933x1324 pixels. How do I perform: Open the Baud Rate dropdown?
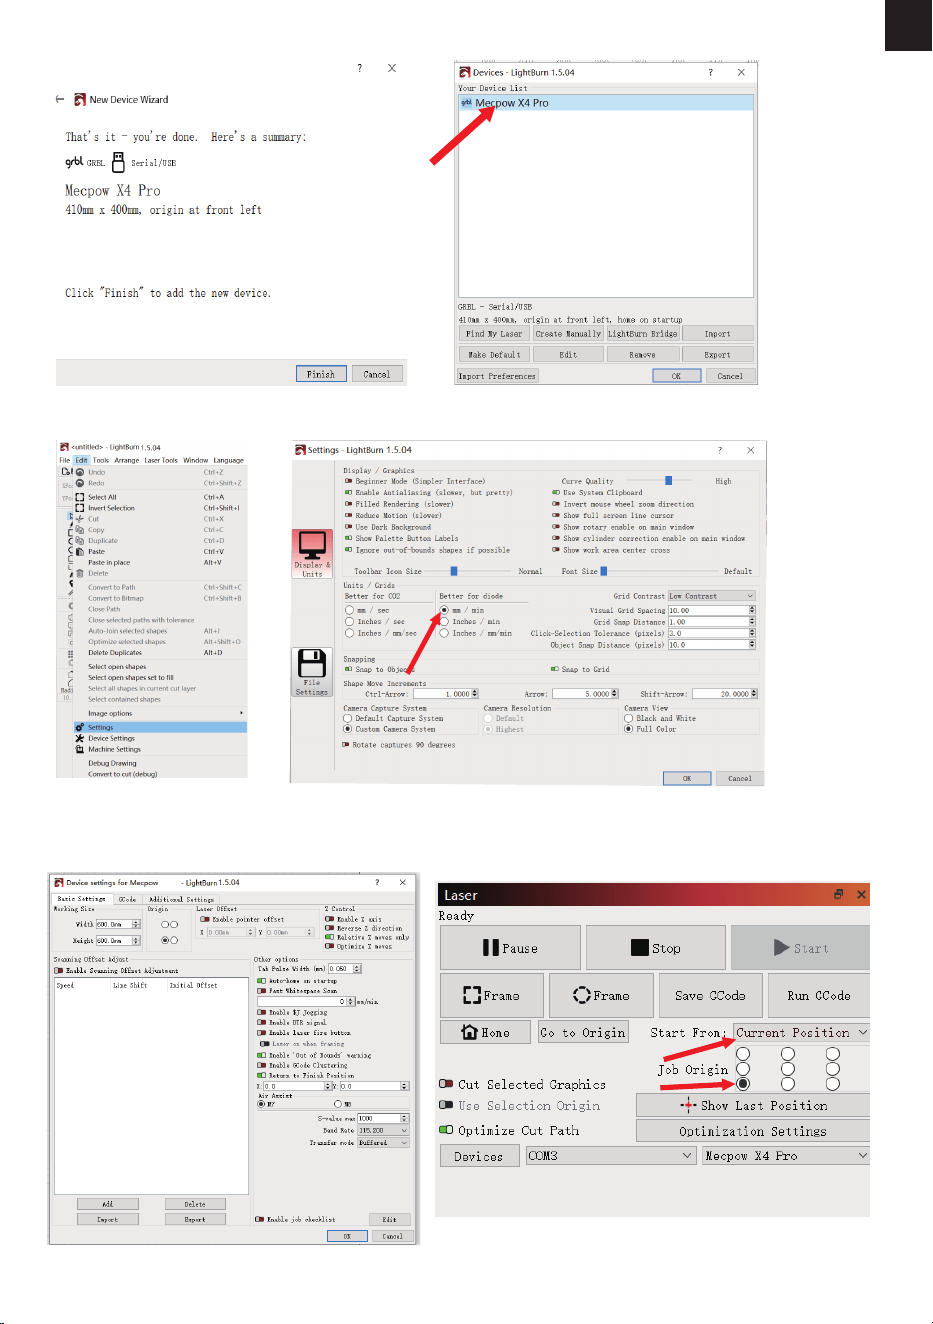(383, 1130)
